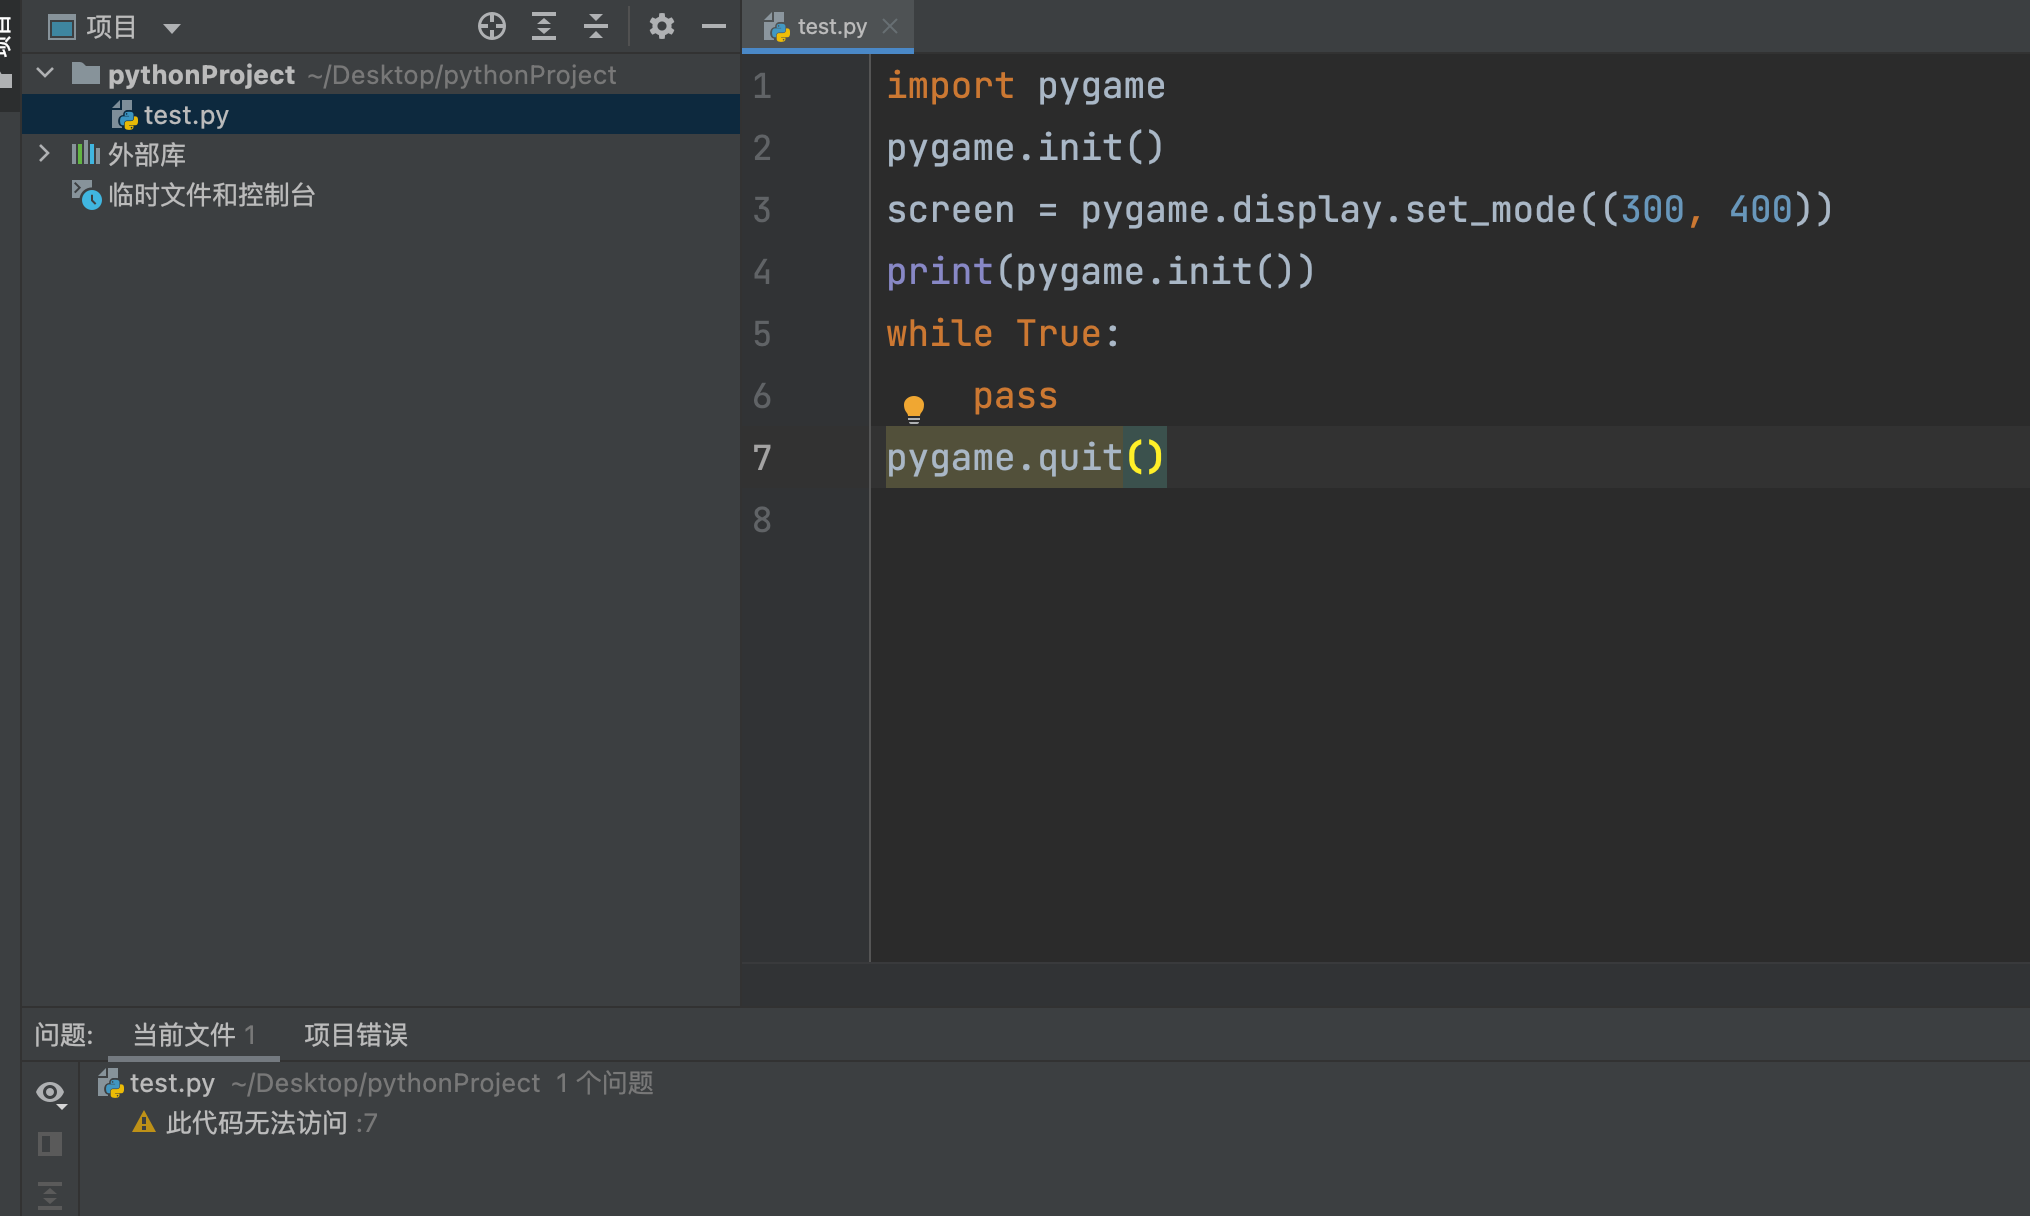Collapse the pythonProject folder
Image resolution: width=2030 pixels, height=1216 pixels.
tap(45, 73)
